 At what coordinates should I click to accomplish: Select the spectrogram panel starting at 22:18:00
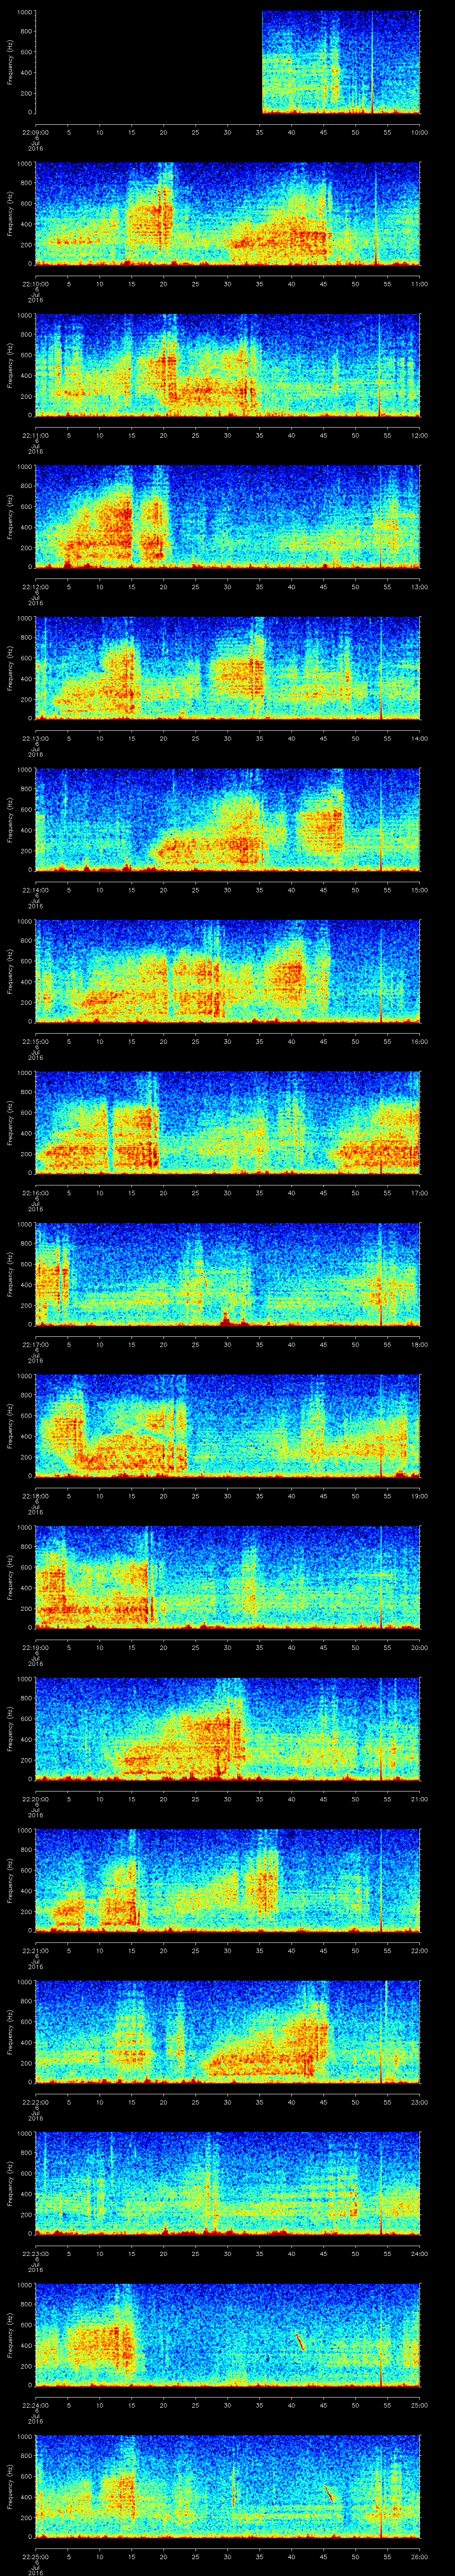[x=227, y=1426]
